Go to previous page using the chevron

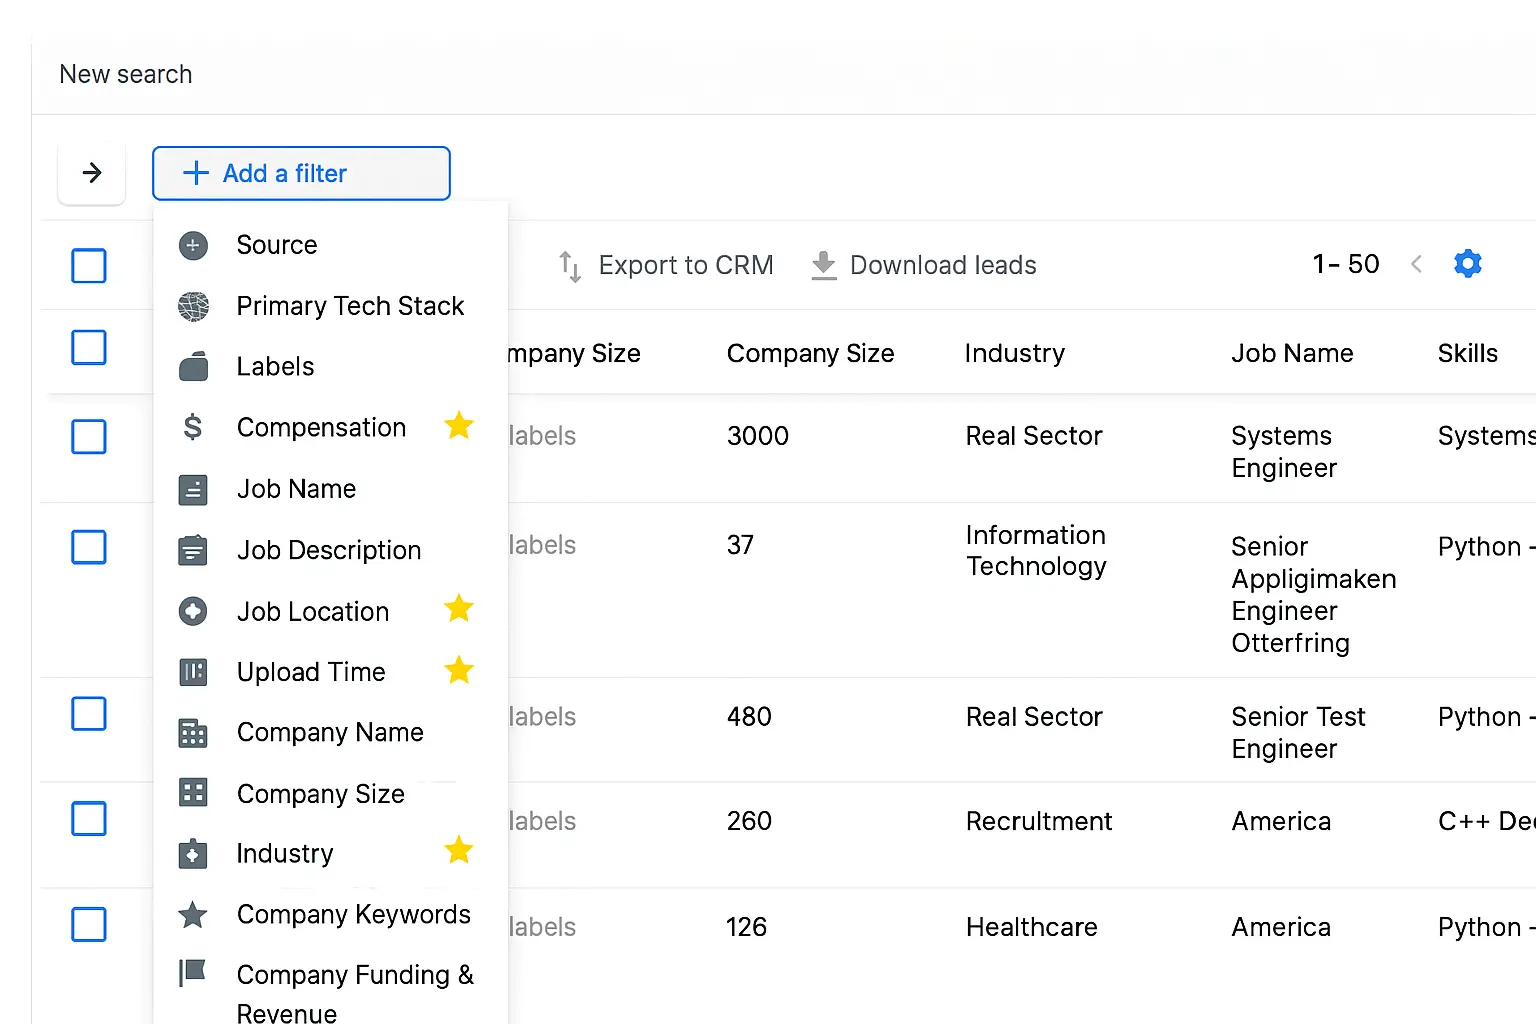(1416, 264)
